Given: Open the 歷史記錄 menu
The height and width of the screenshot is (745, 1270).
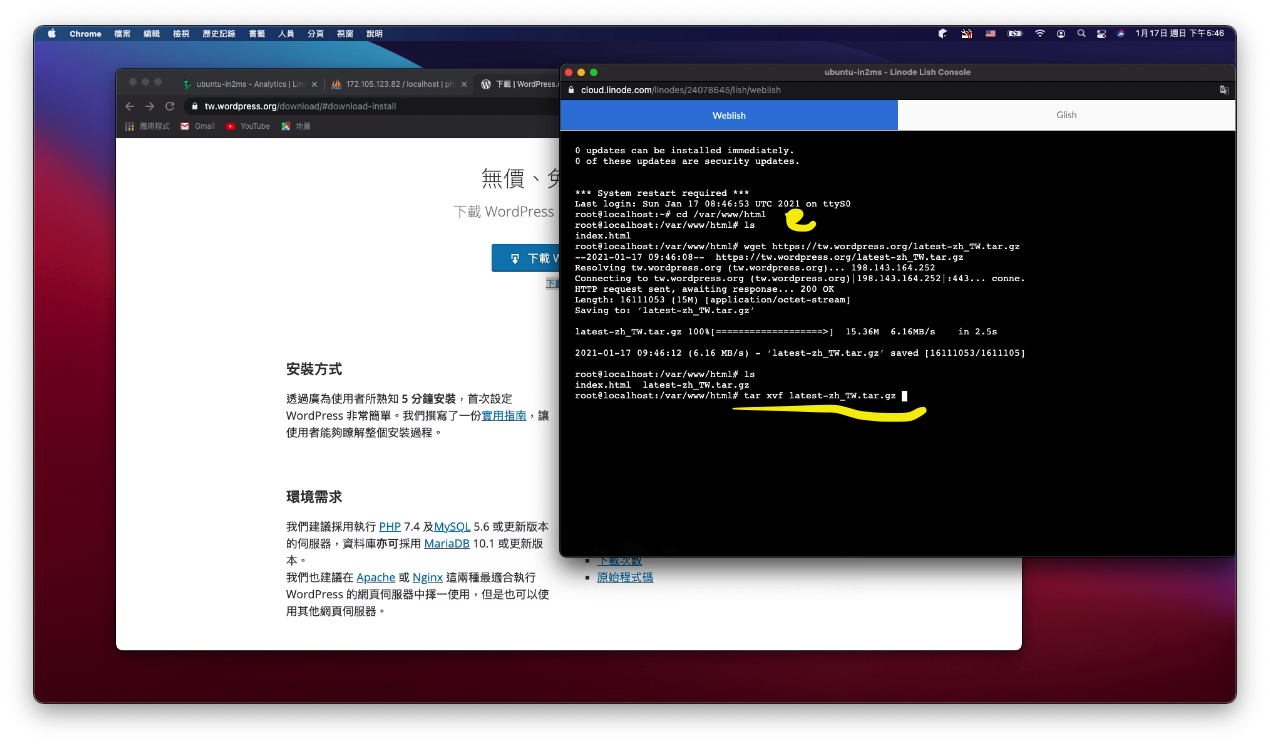Looking at the screenshot, I should pos(218,33).
